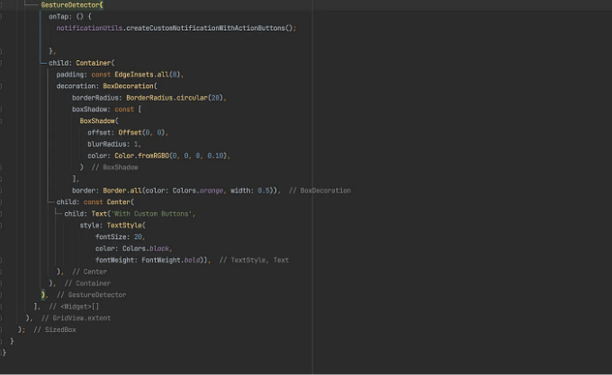612x375 pixels.
Task: Click the Container( widget name
Action: click(x=95, y=63)
